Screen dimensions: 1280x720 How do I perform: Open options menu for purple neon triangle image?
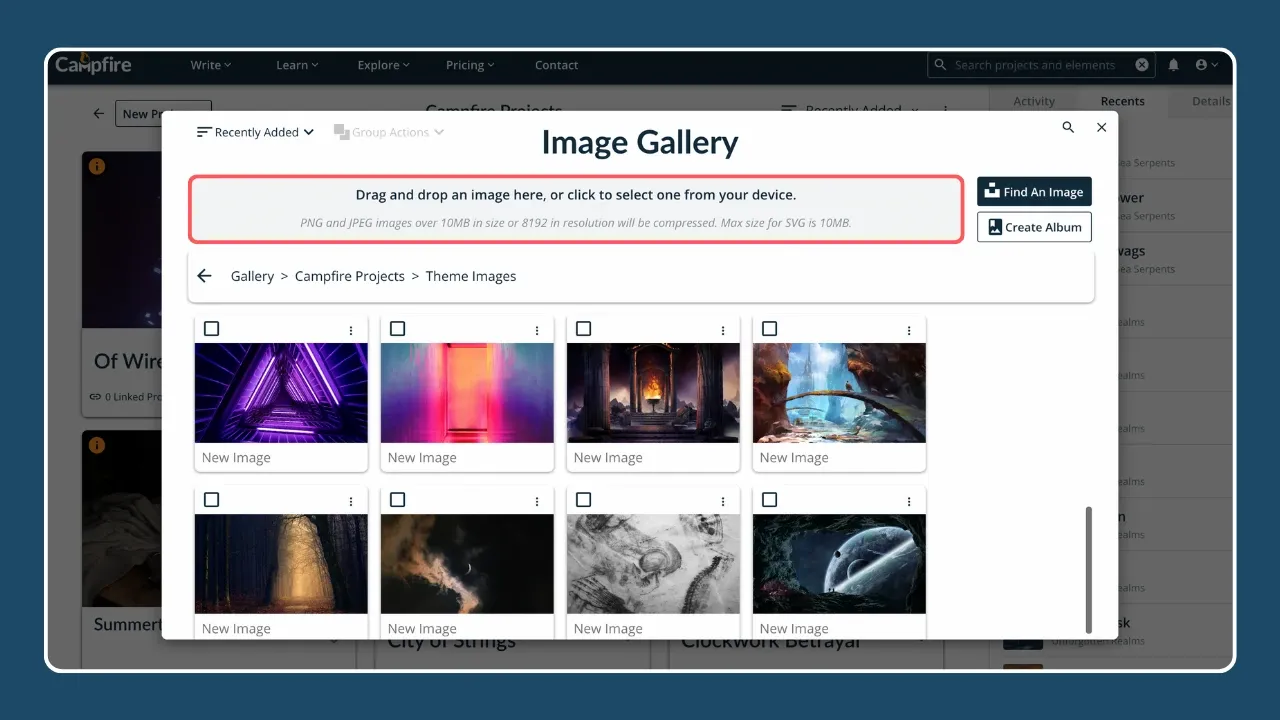351,330
